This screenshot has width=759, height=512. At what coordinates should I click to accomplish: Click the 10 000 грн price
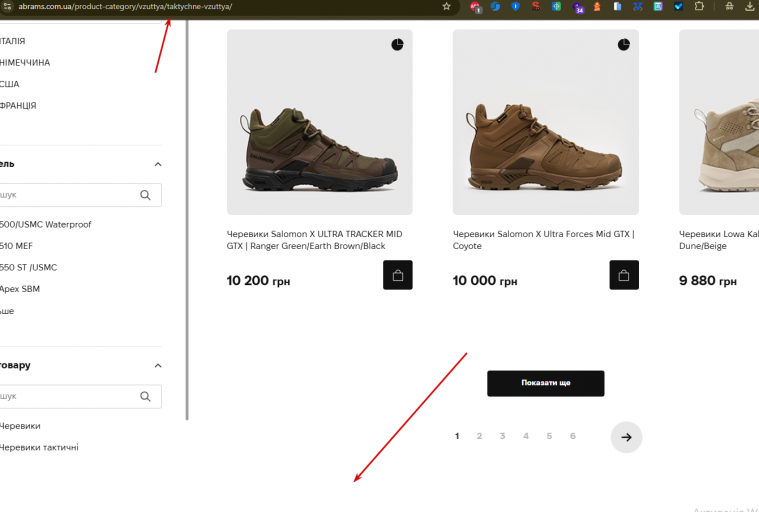pos(485,281)
